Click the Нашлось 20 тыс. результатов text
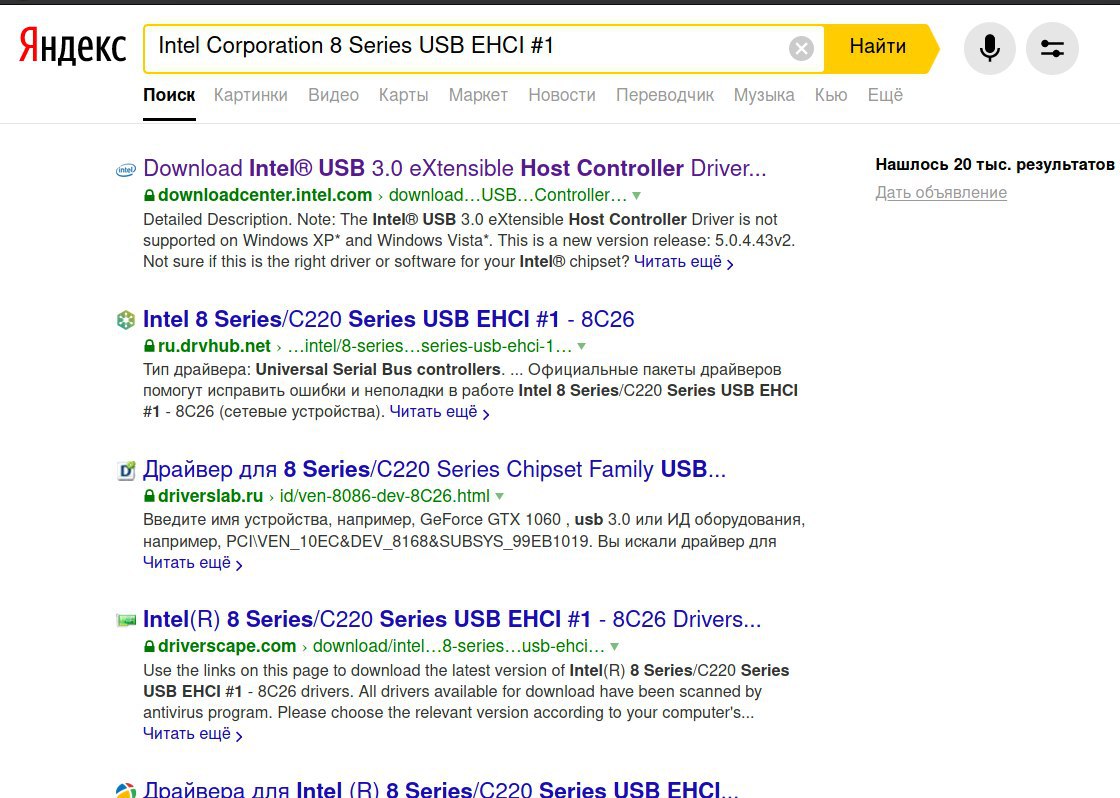 click(995, 164)
